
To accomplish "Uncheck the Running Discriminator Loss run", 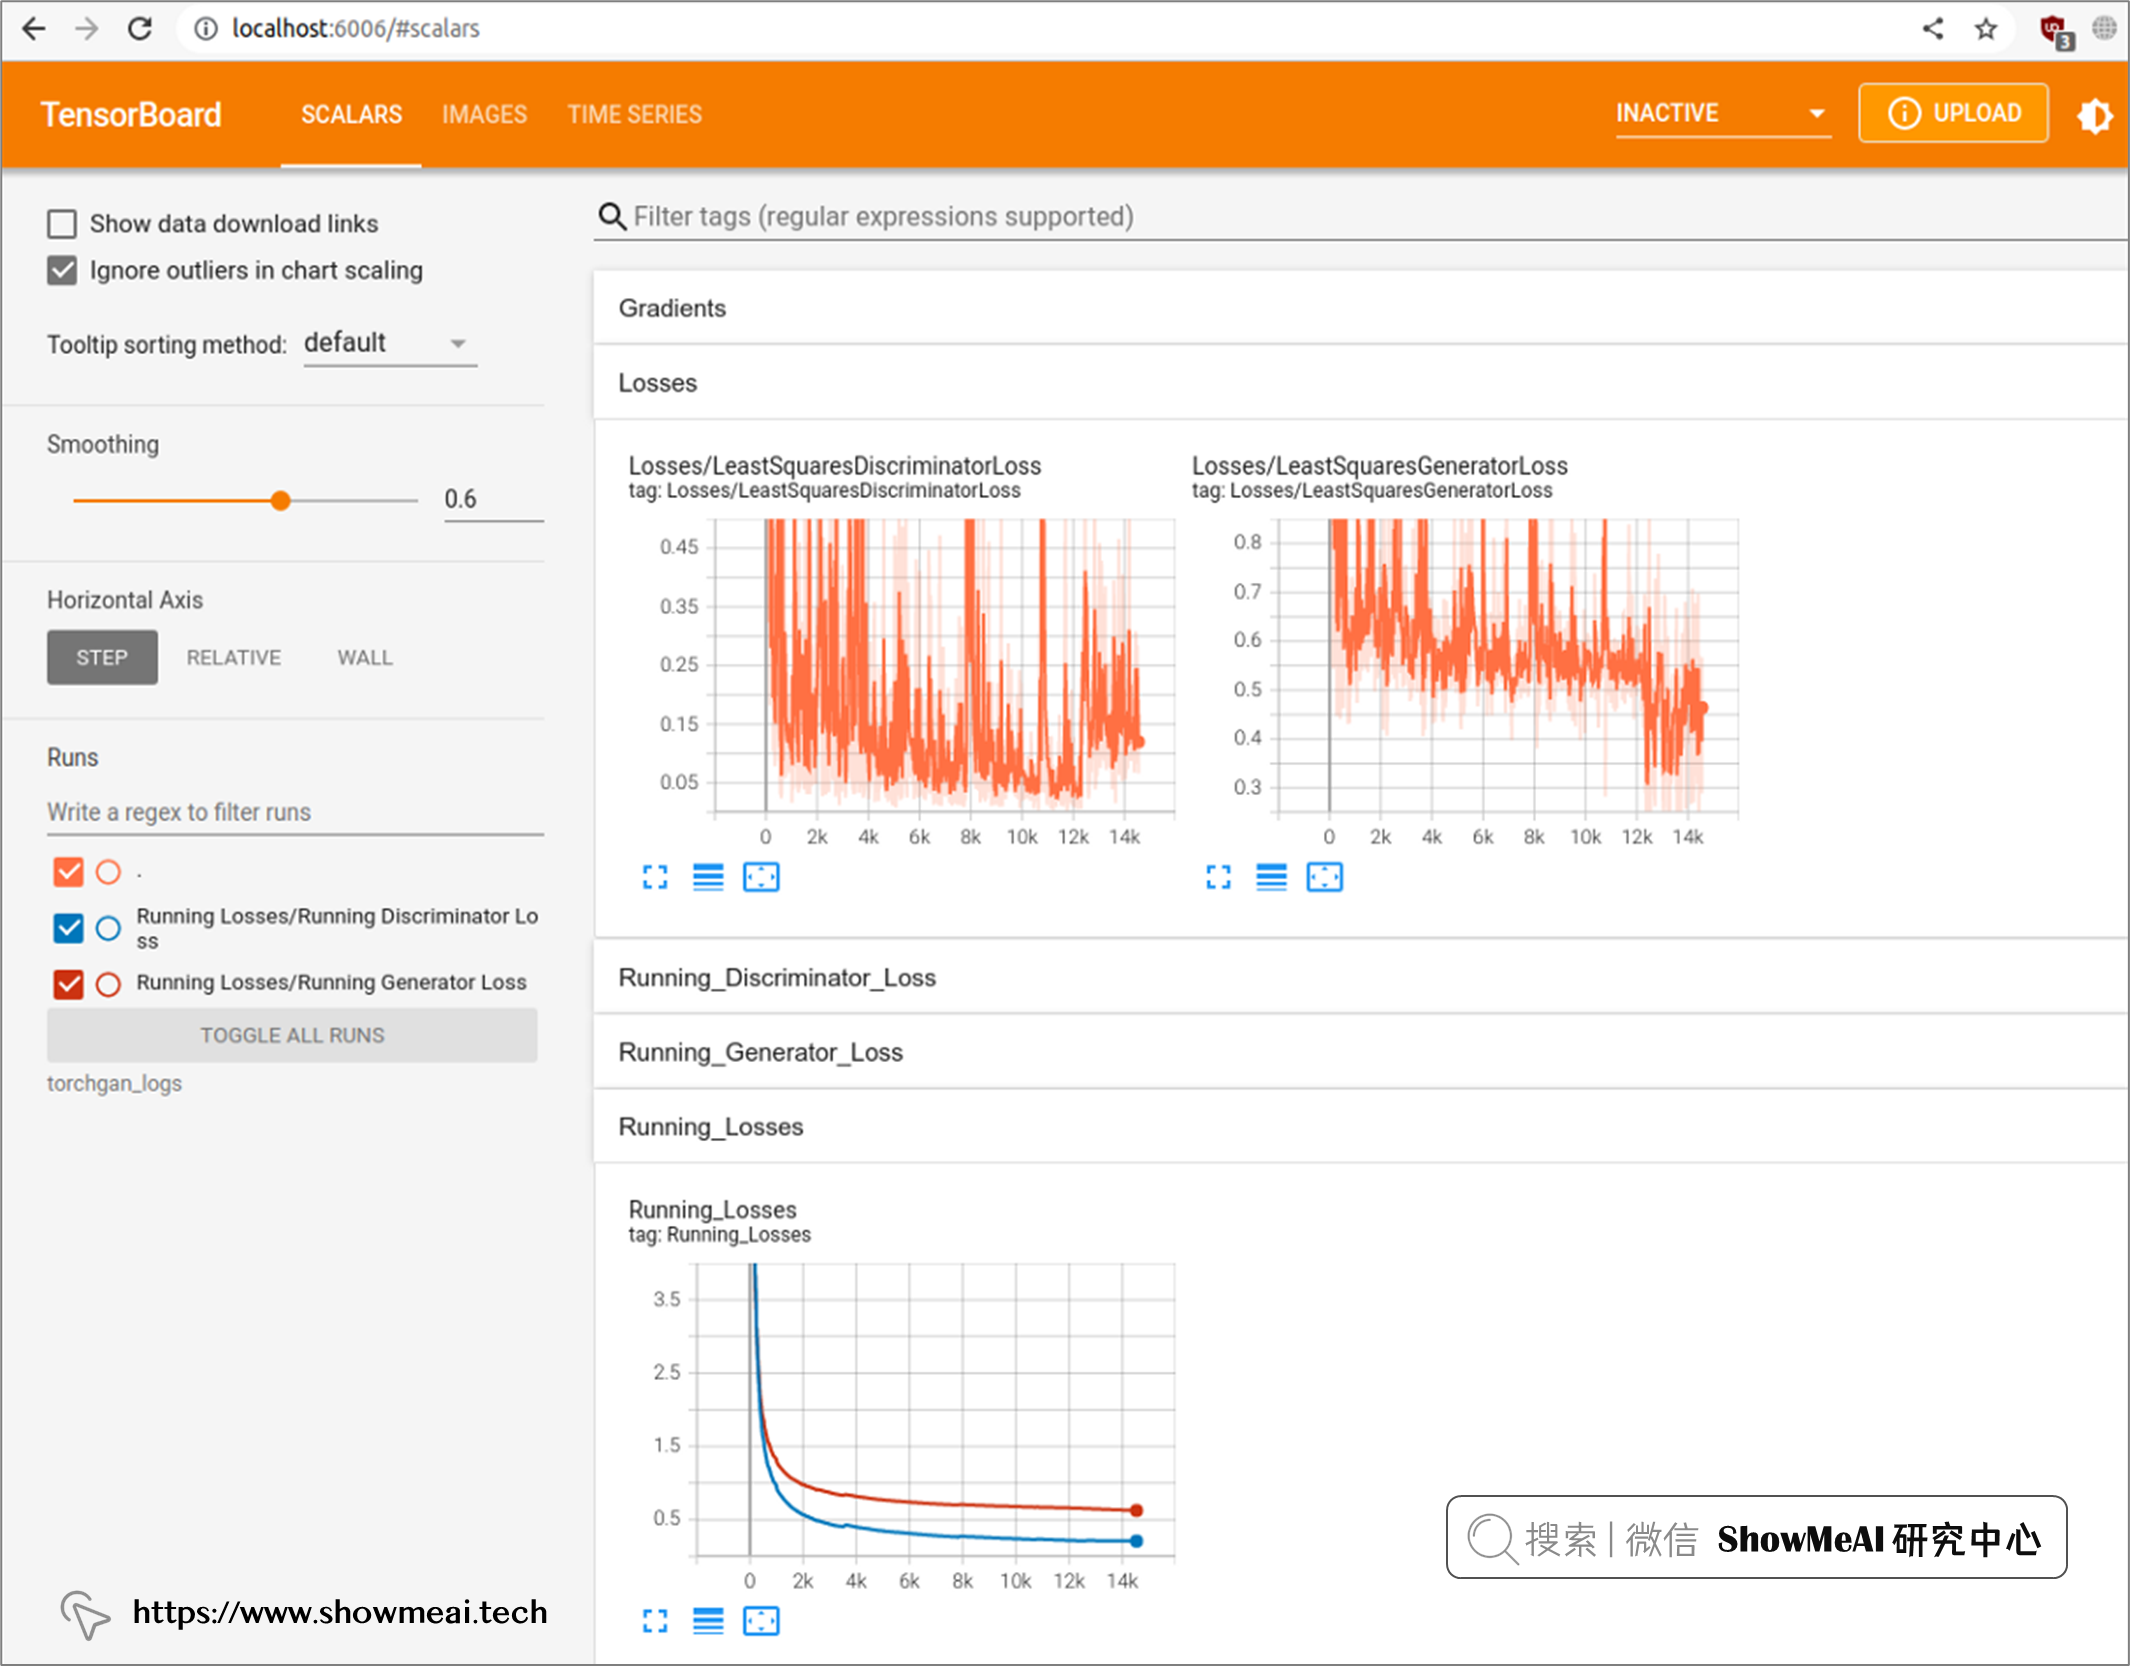I will coord(68,928).
